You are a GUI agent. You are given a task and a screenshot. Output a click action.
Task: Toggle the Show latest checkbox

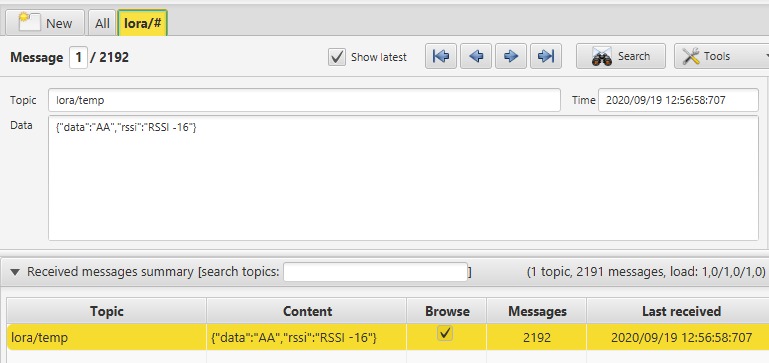[336, 57]
